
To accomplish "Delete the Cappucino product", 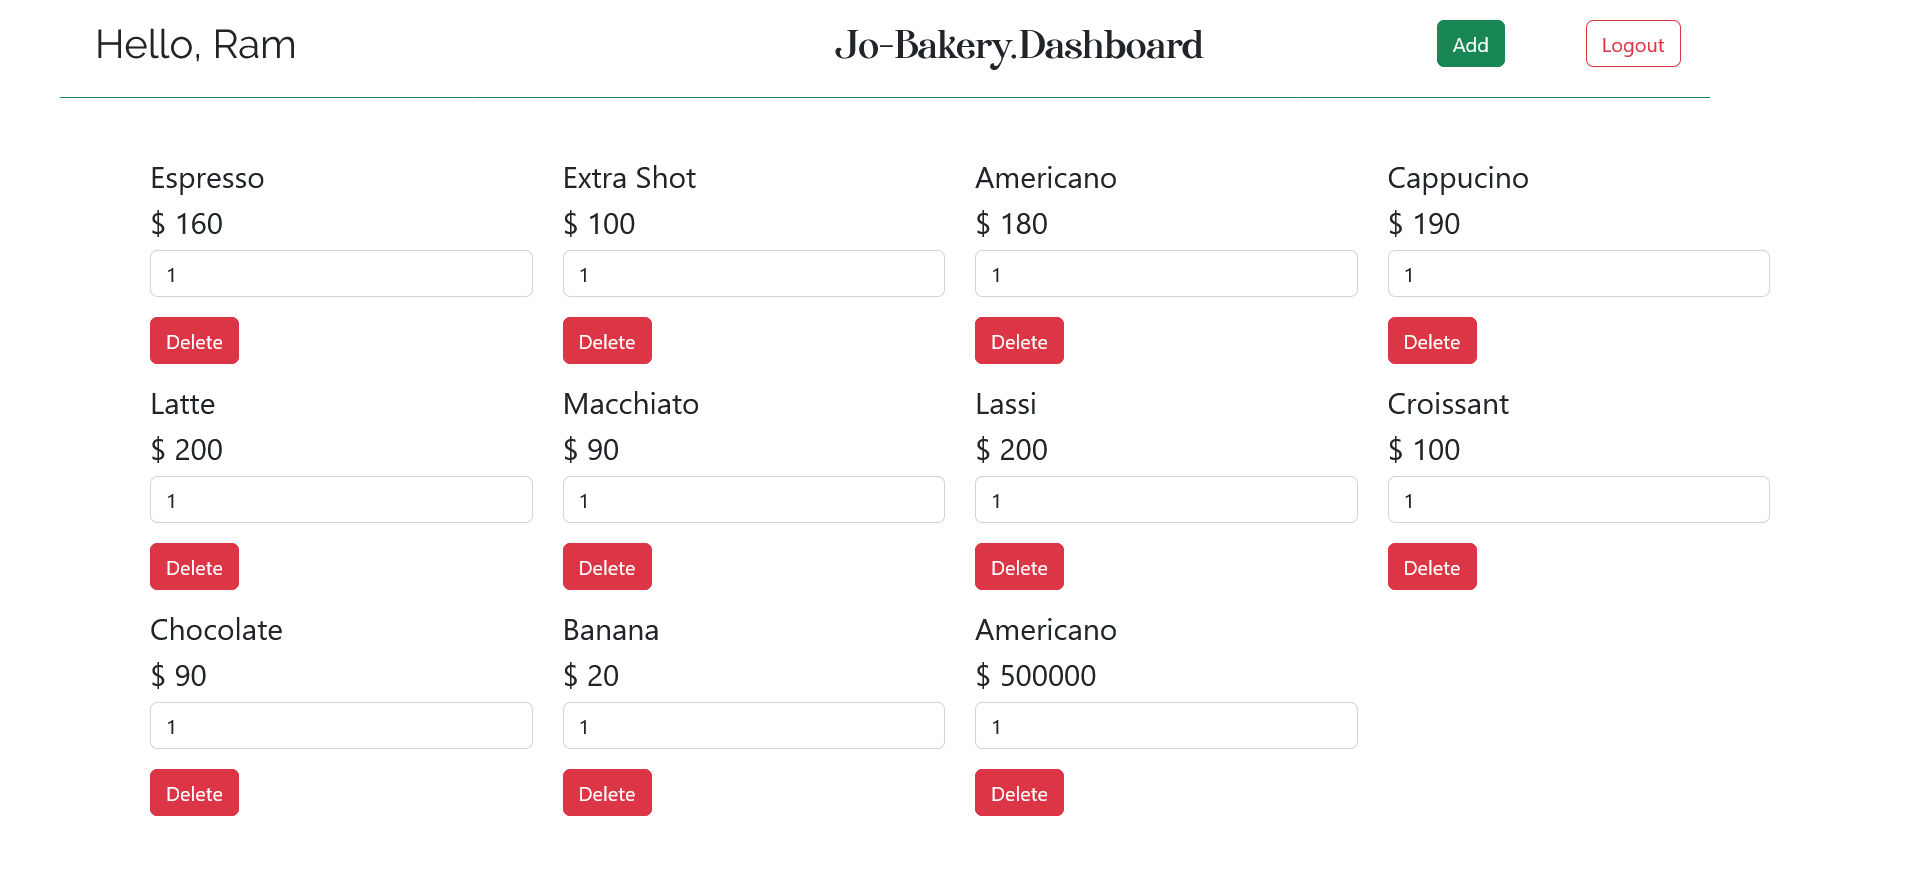I will (x=1432, y=340).
